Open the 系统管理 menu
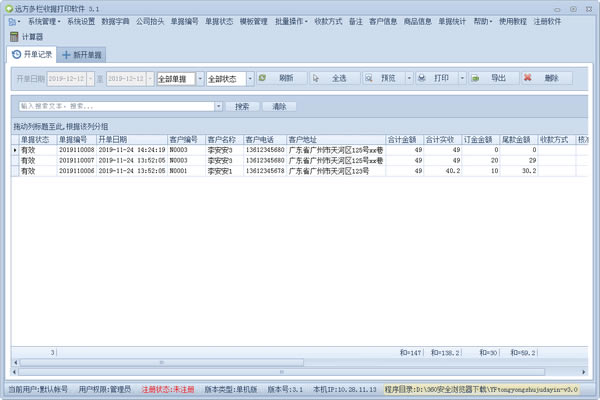 tap(44, 21)
